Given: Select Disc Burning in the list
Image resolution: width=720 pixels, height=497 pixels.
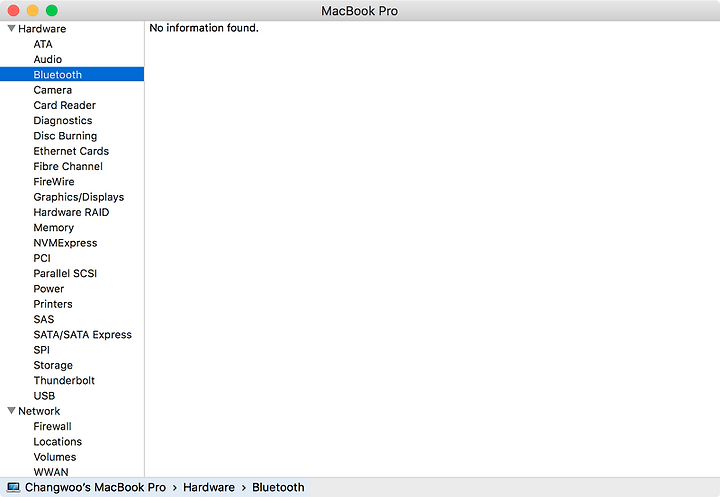Looking at the screenshot, I should tap(65, 136).
